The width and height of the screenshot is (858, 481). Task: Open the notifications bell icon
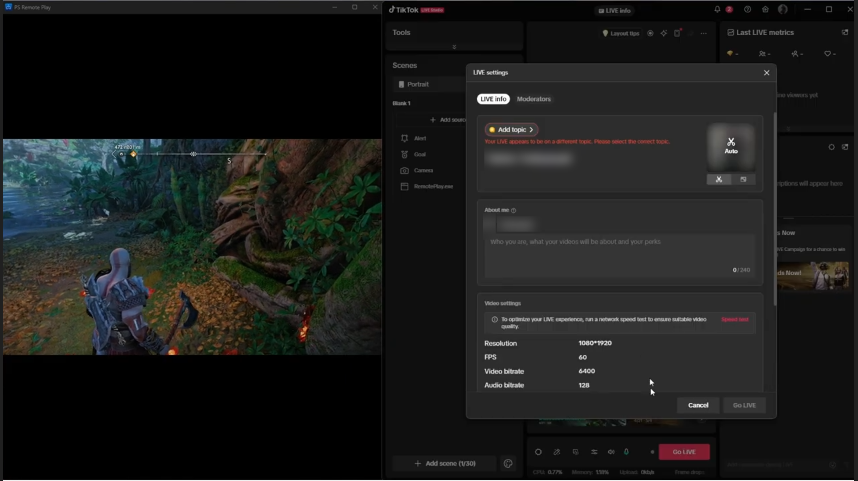pos(717,10)
